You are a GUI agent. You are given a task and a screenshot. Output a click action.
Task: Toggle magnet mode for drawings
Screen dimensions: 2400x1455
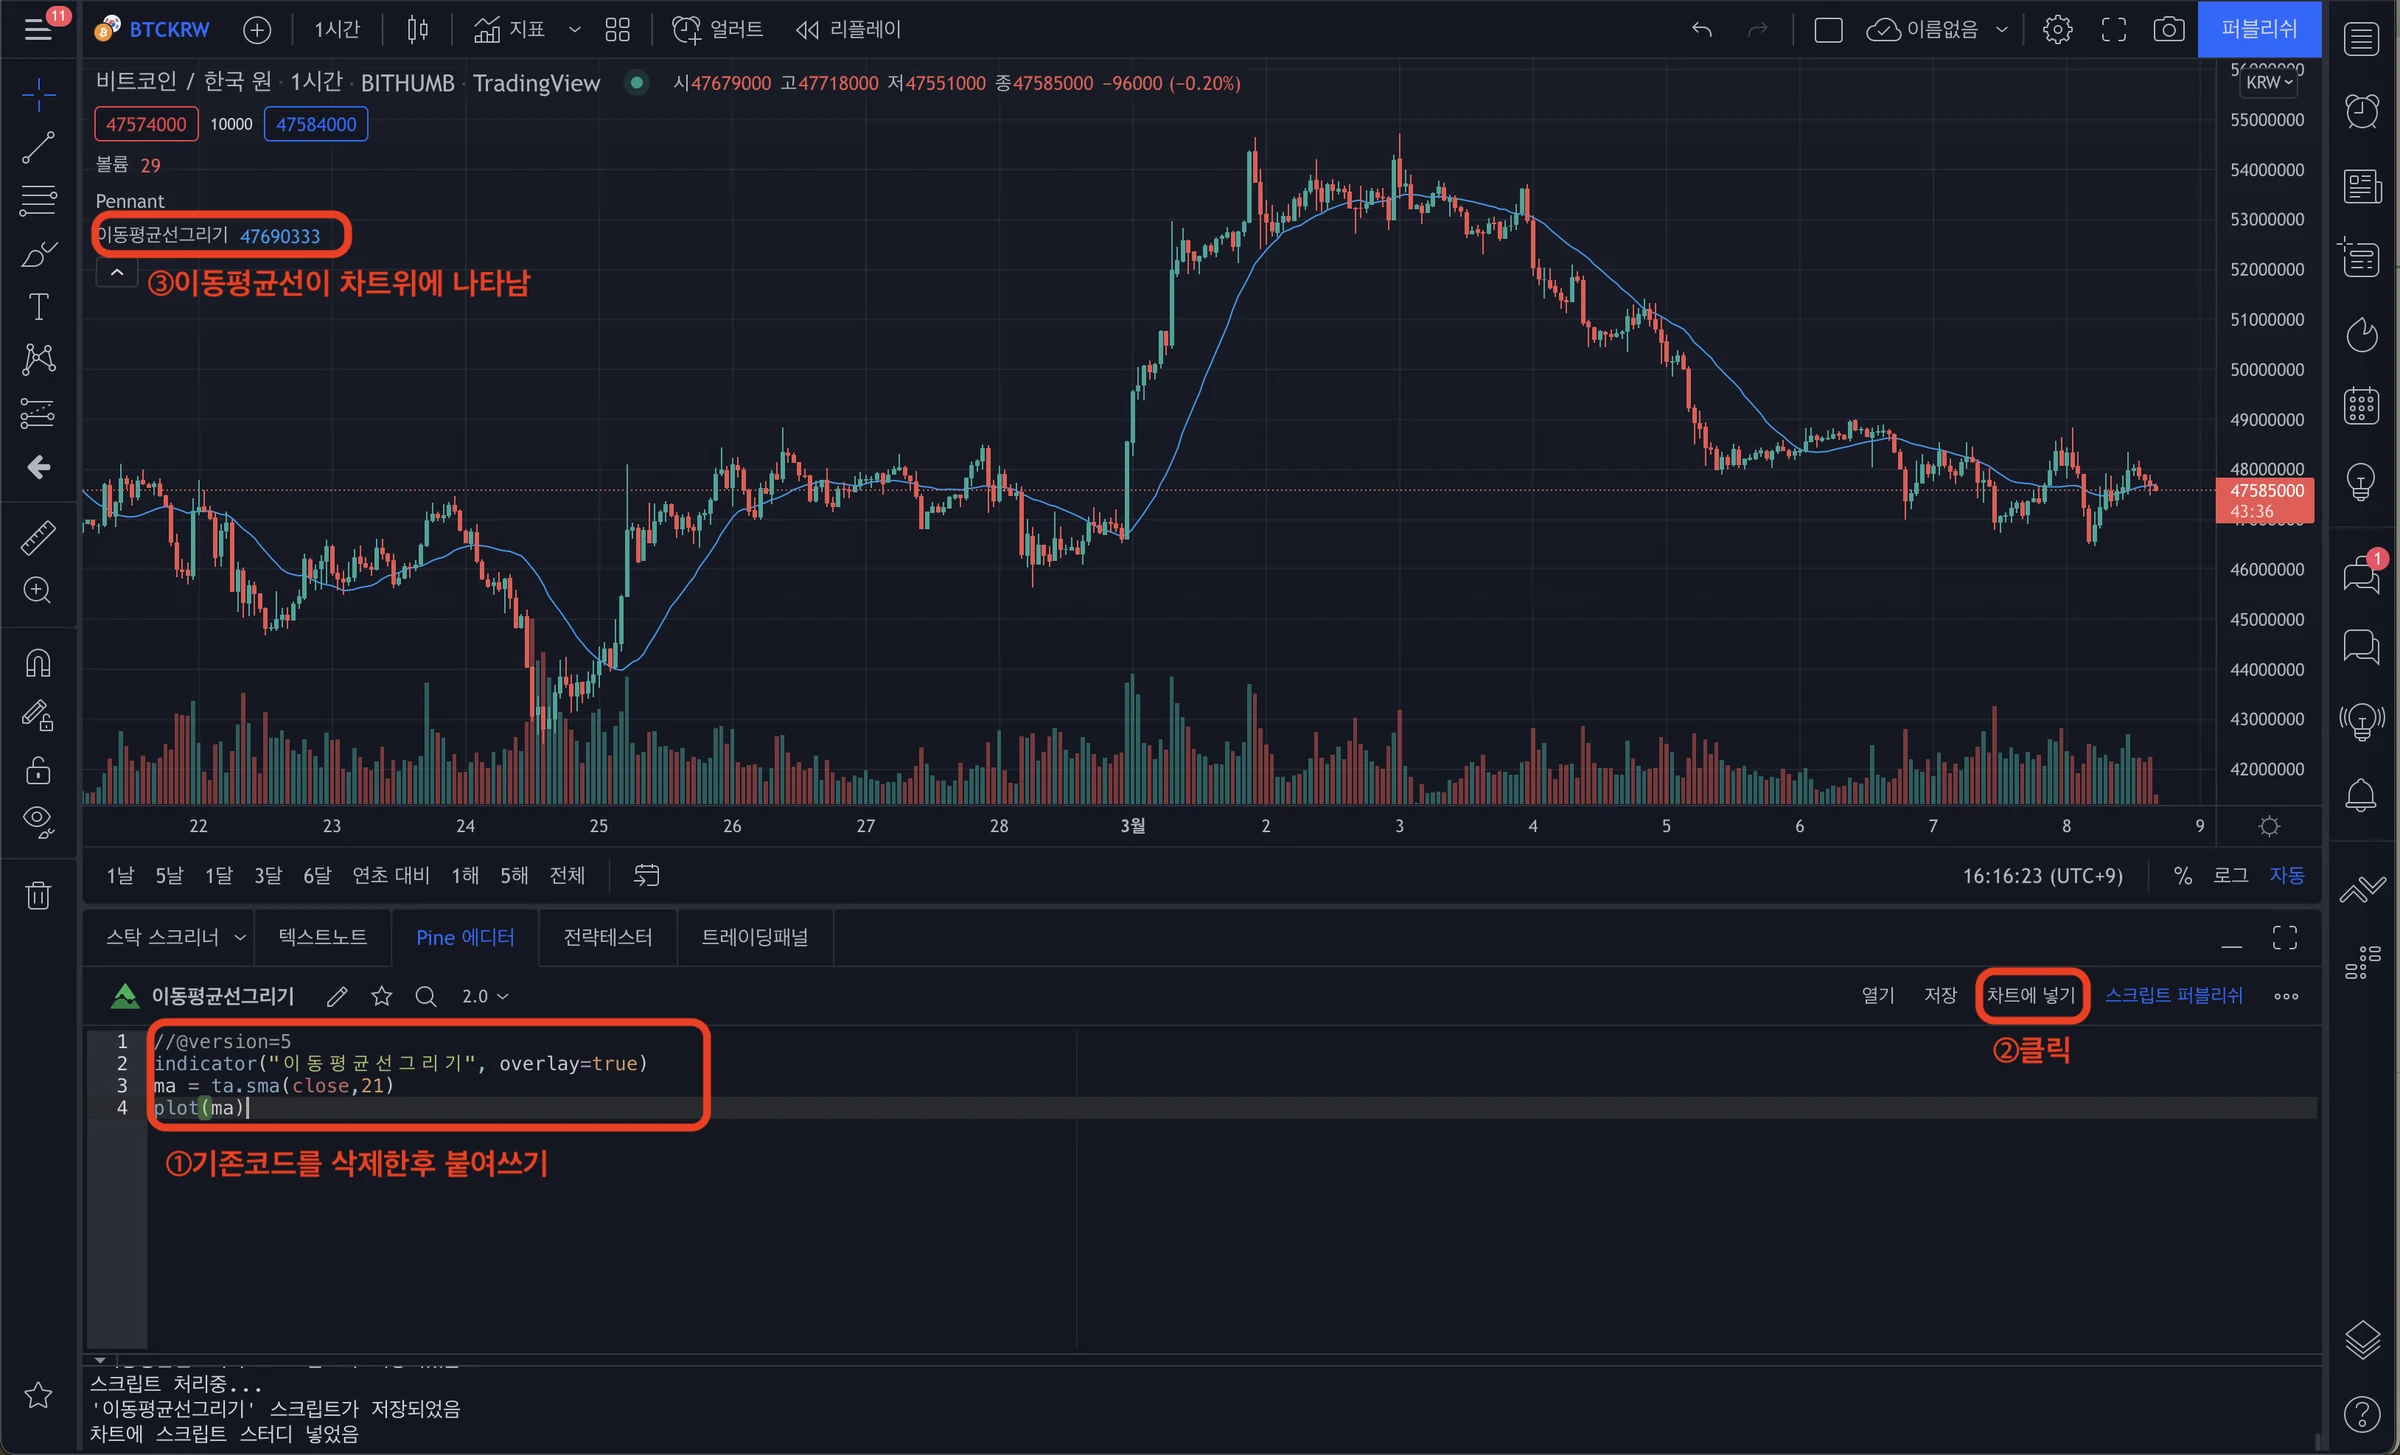tap(38, 663)
